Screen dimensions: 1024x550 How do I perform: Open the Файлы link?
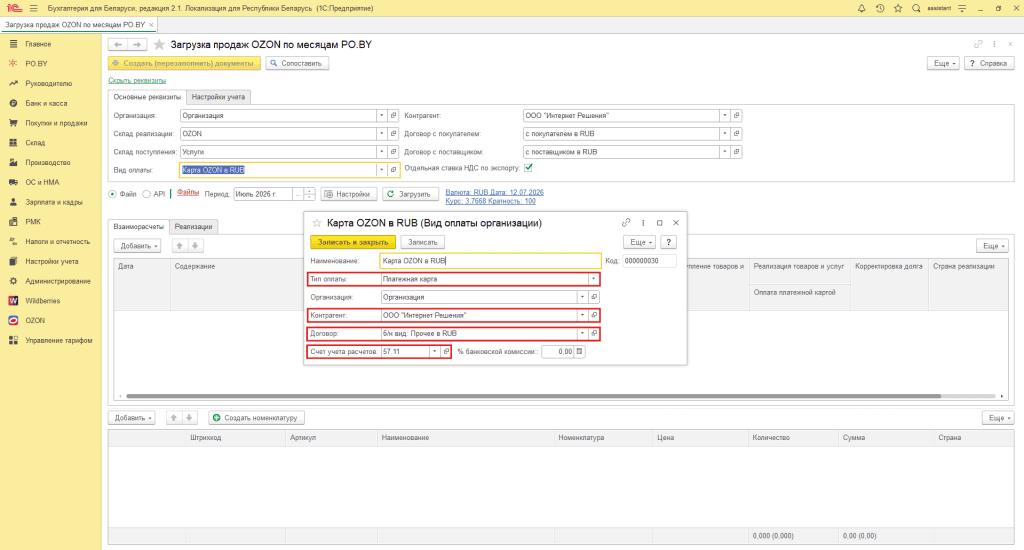188,193
